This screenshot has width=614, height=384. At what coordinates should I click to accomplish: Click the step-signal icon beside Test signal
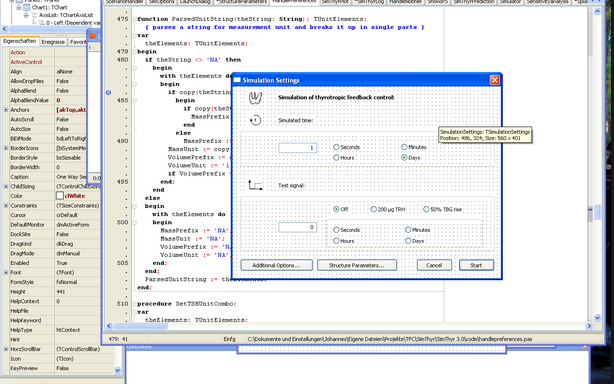(x=255, y=185)
